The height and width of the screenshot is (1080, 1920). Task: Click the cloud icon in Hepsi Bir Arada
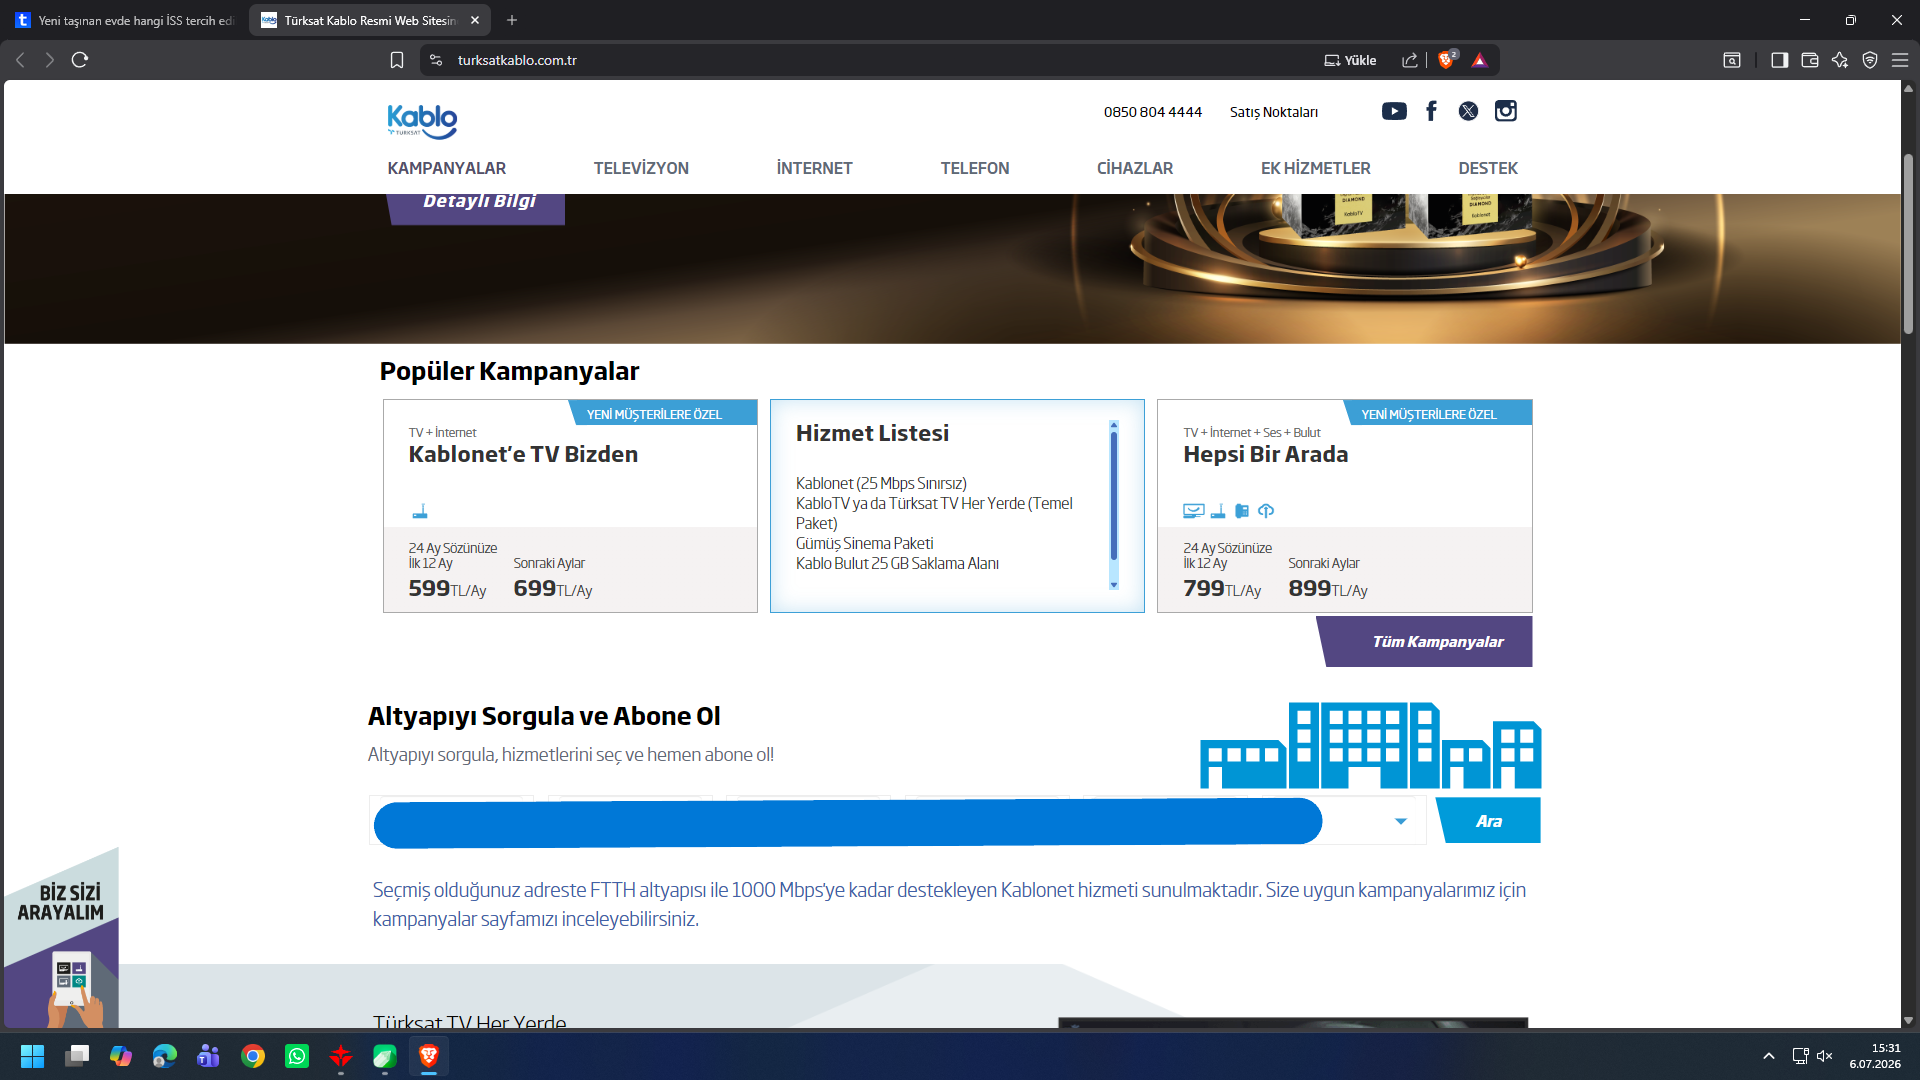click(1266, 511)
